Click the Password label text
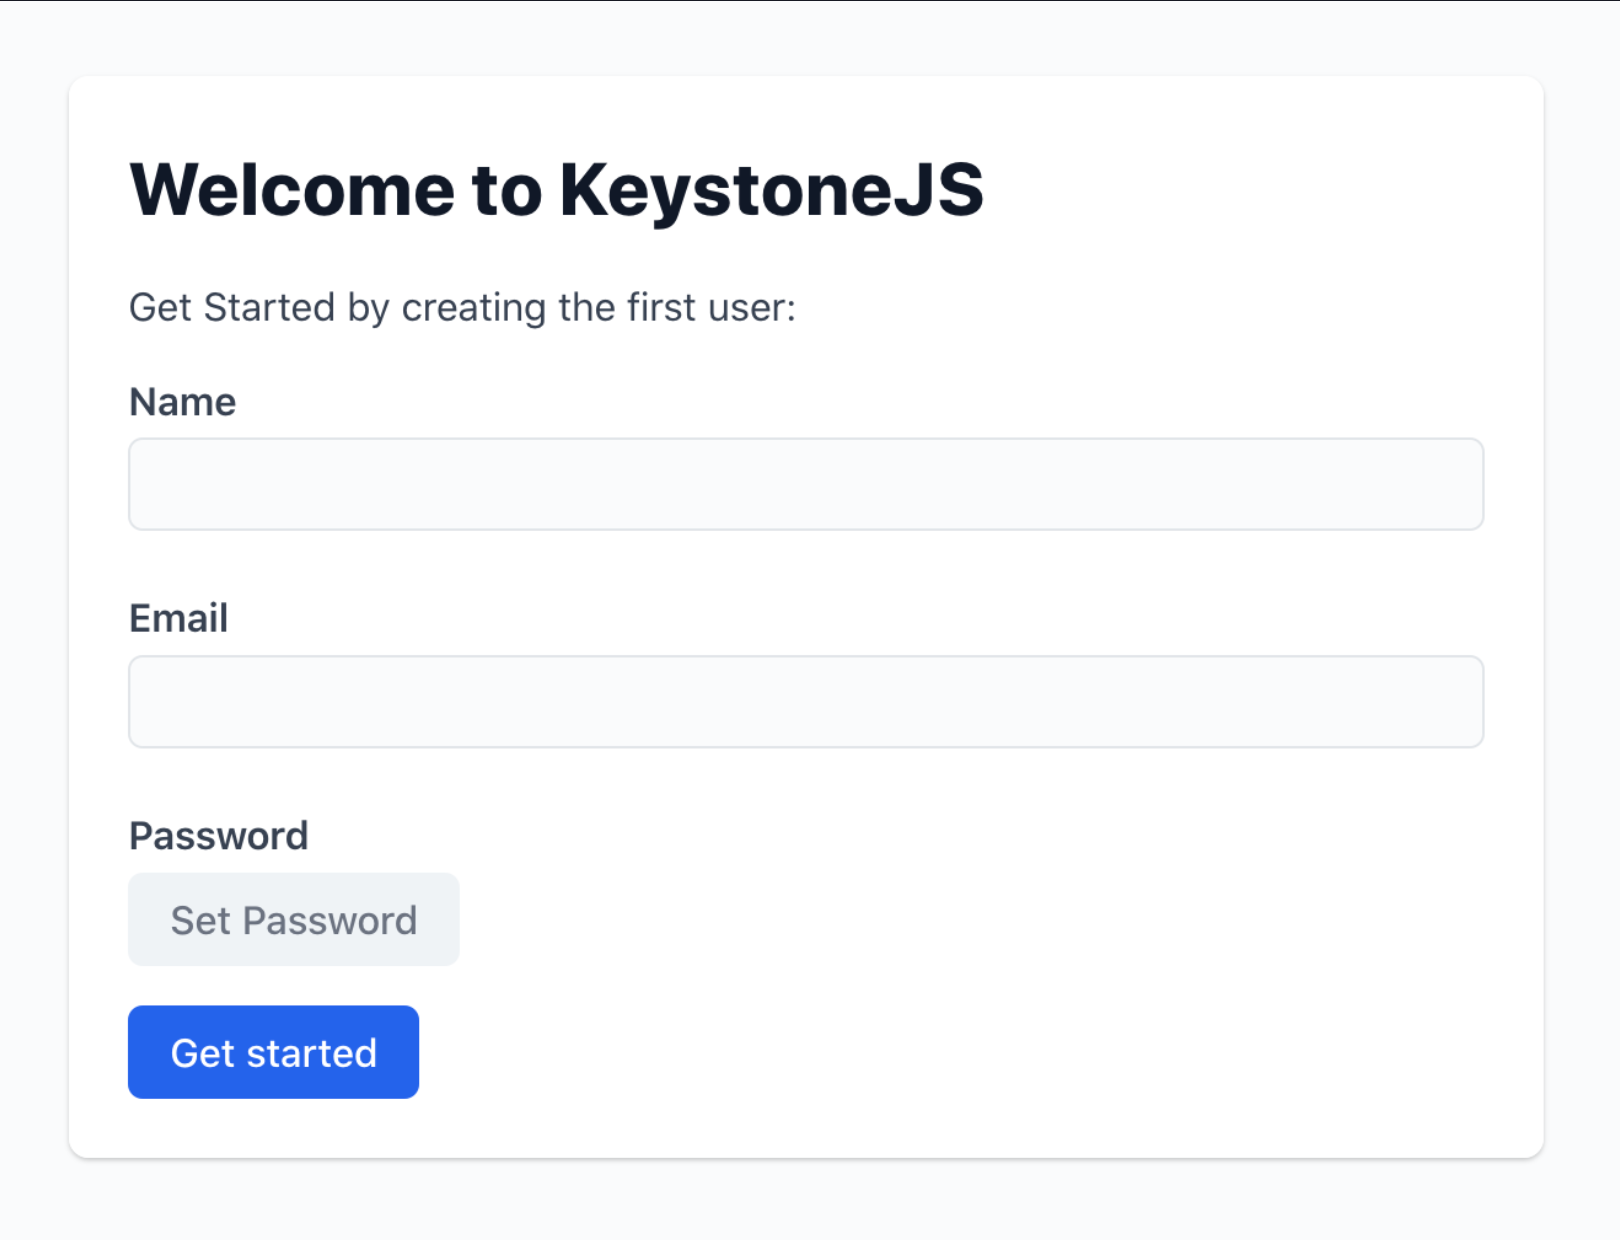The height and width of the screenshot is (1240, 1620). tap(218, 836)
